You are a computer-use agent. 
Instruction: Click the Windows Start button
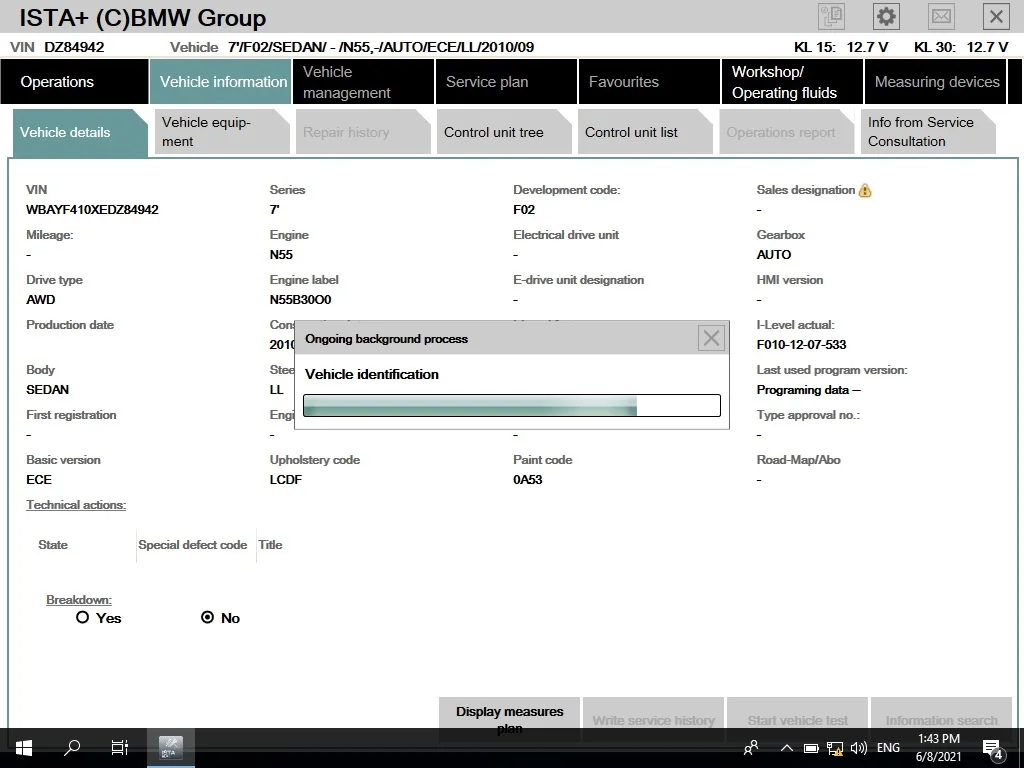point(24,748)
